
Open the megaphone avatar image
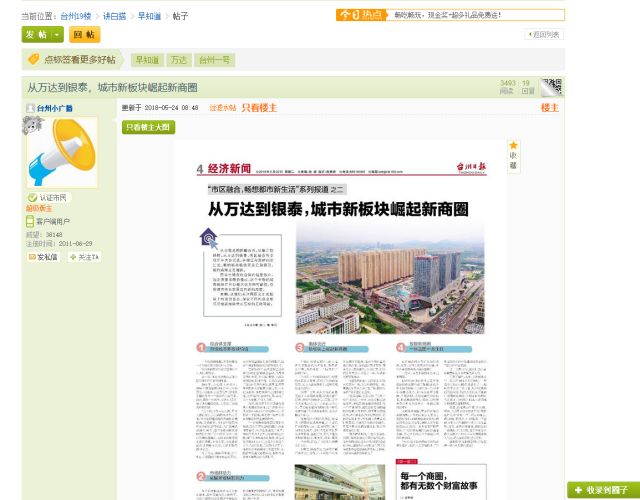click(62, 153)
